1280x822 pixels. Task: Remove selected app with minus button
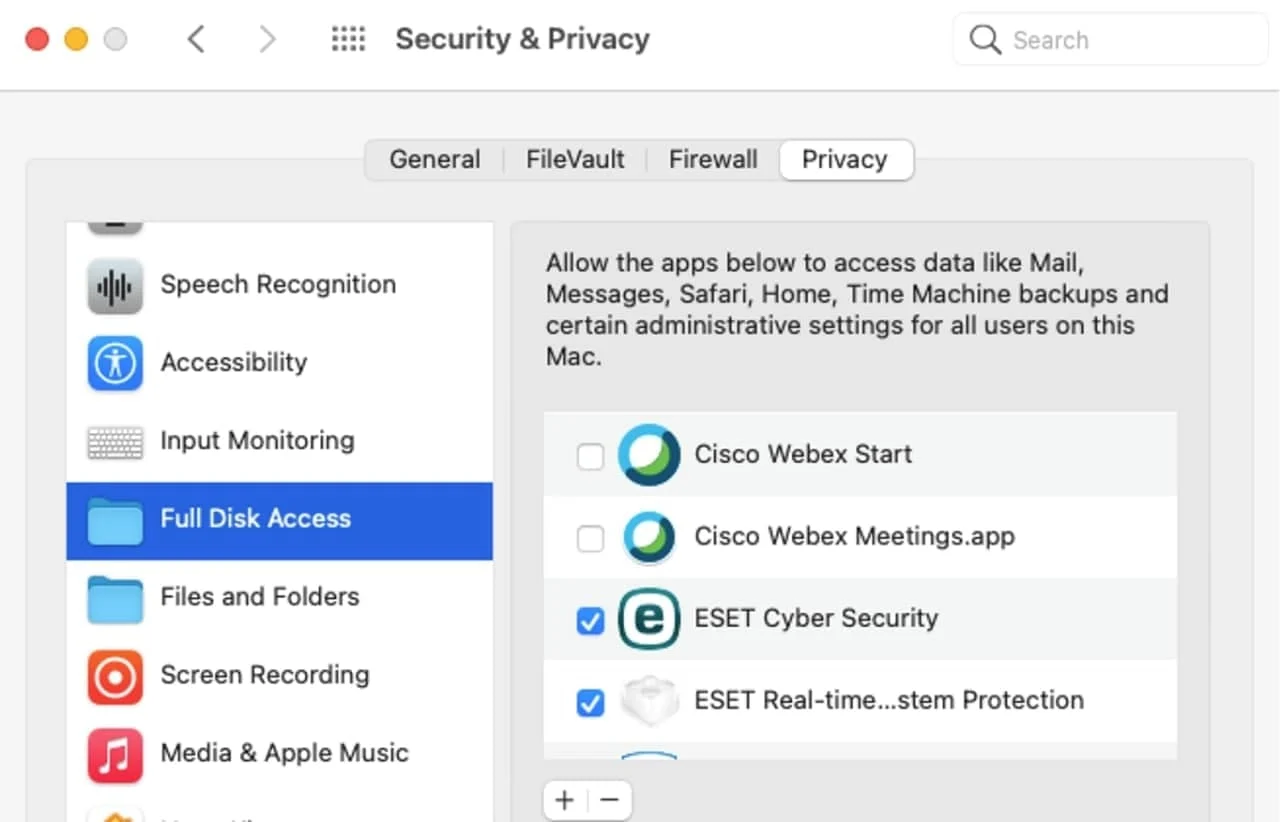point(610,800)
